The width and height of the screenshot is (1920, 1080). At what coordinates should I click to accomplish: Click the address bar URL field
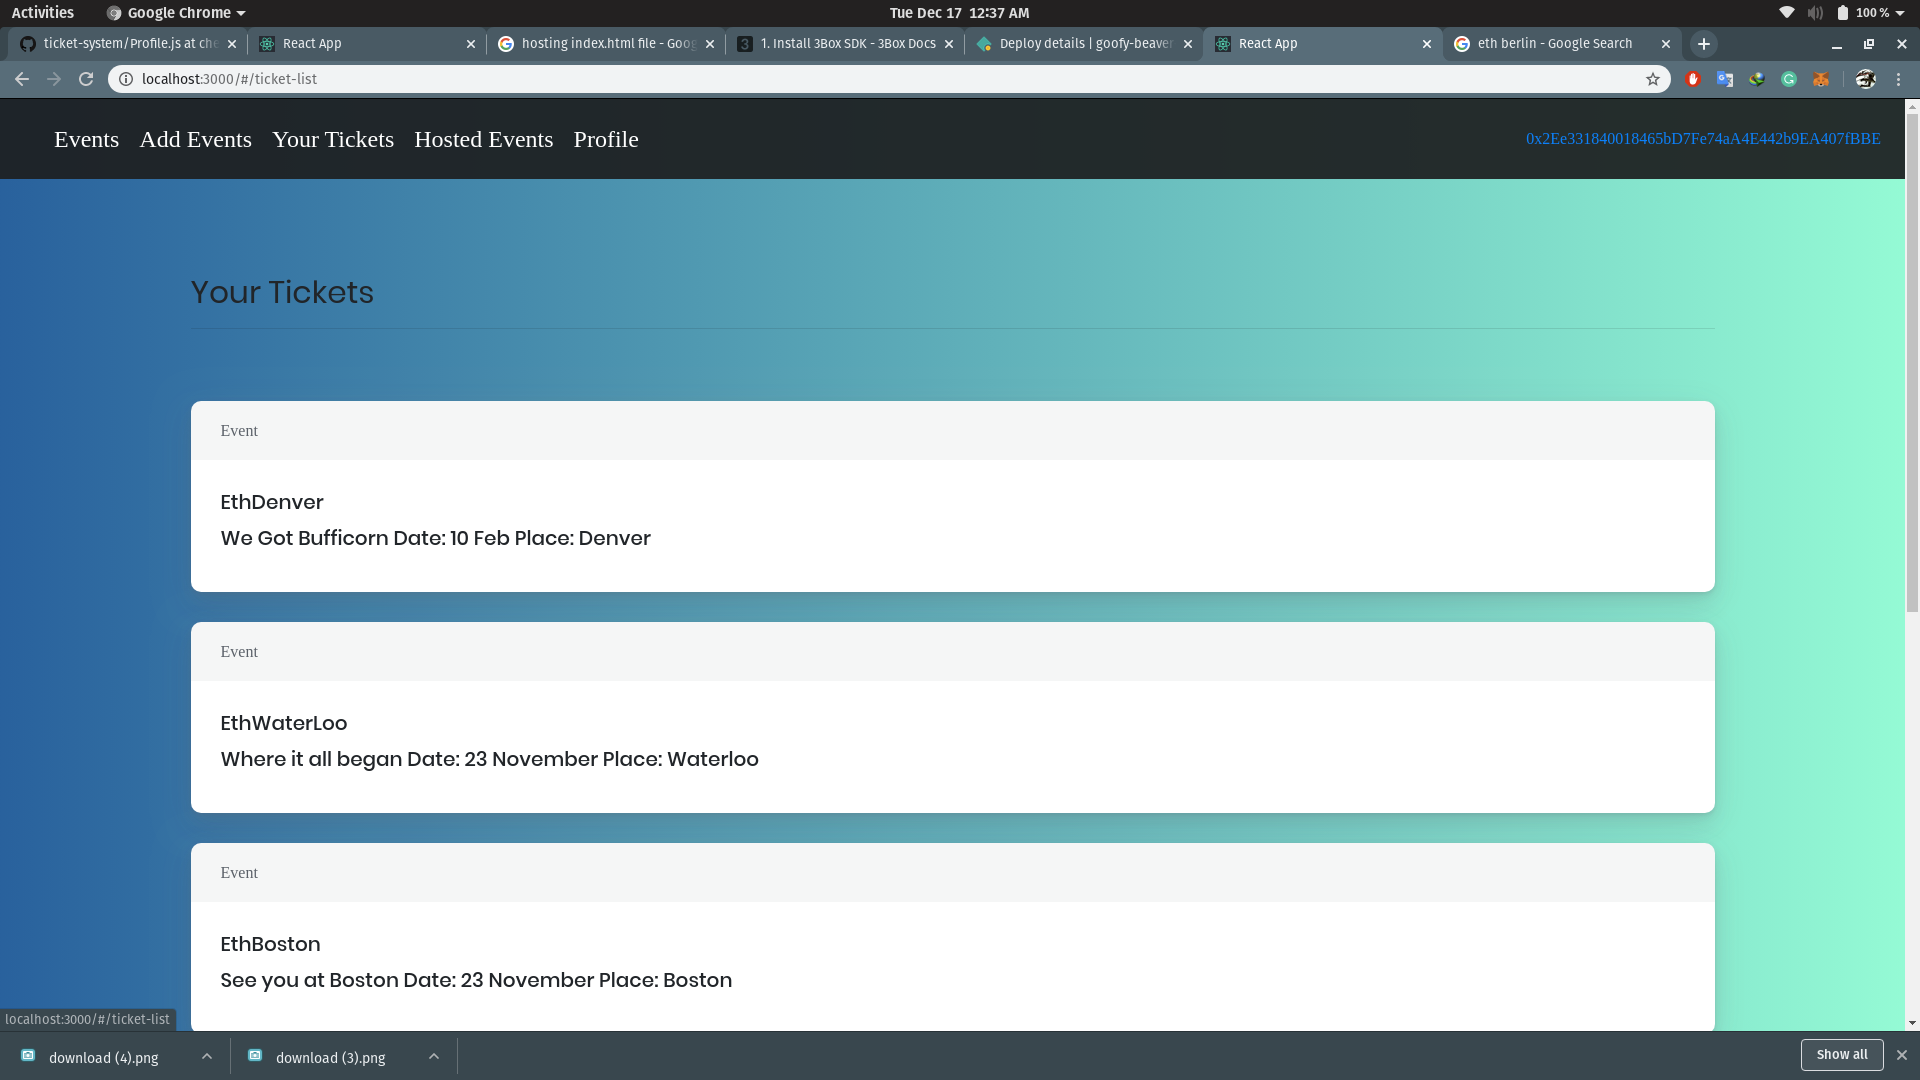(x=800, y=79)
